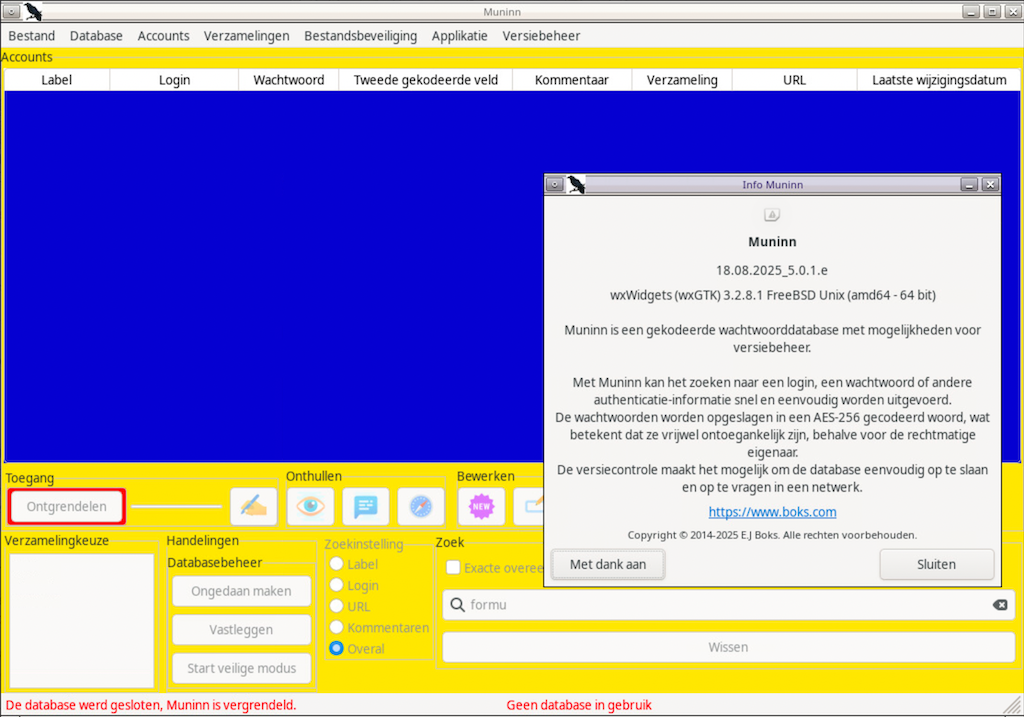Screen dimensions: 1024x717
Task: Close the info dialog with the Sluiten button
Action: (x=936, y=564)
